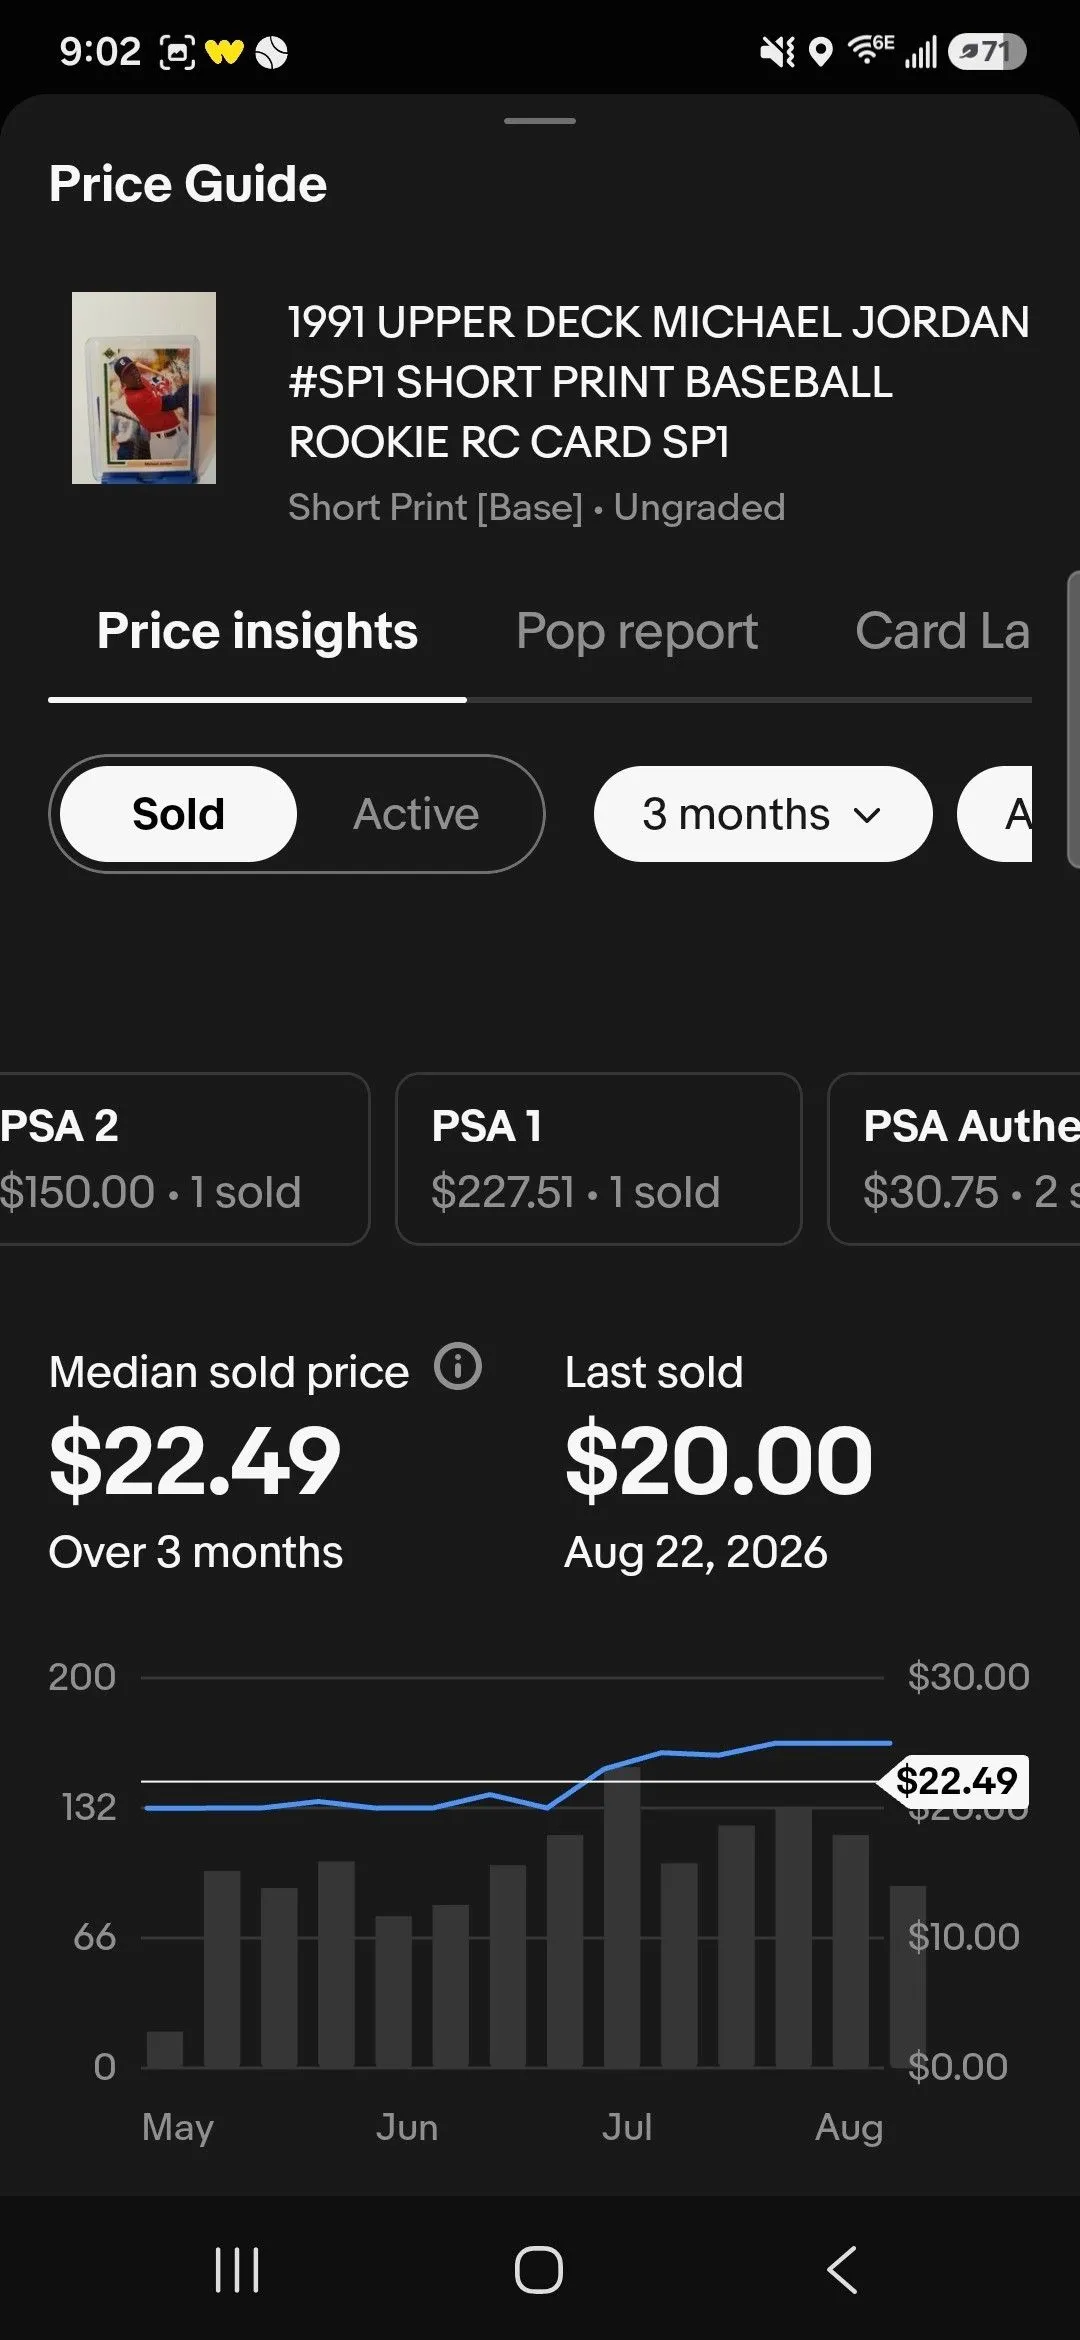The height and width of the screenshot is (2340, 1080).
Task: Tap the battery indicator in status bar
Action: [987, 51]
